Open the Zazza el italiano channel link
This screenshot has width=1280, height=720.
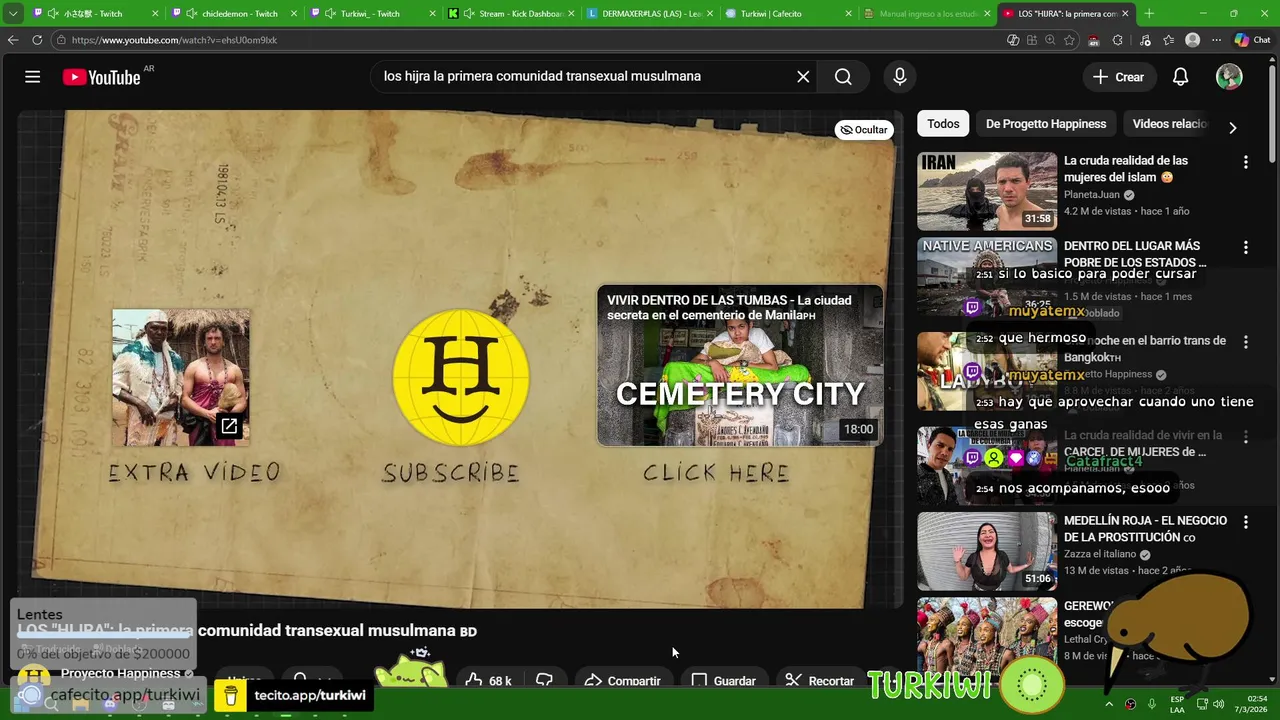[1100, 554]
